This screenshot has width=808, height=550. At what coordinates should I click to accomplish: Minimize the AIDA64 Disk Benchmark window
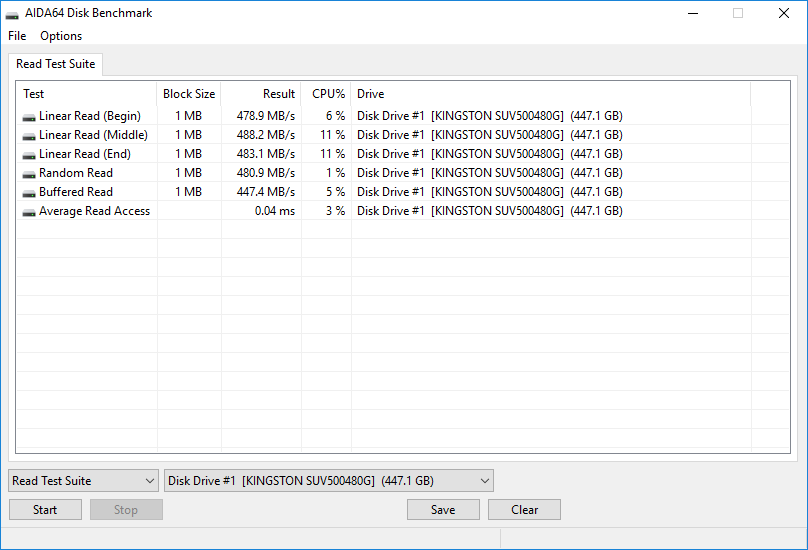[x=693, y=13]
